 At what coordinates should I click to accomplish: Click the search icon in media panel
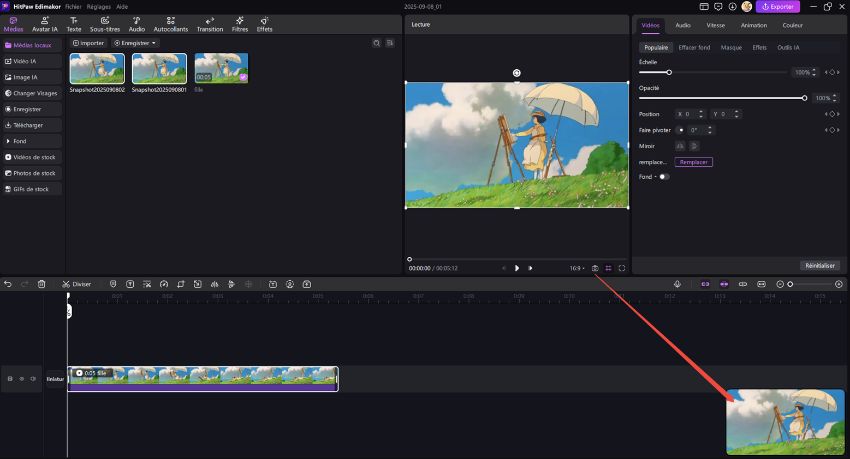[376, 43]
